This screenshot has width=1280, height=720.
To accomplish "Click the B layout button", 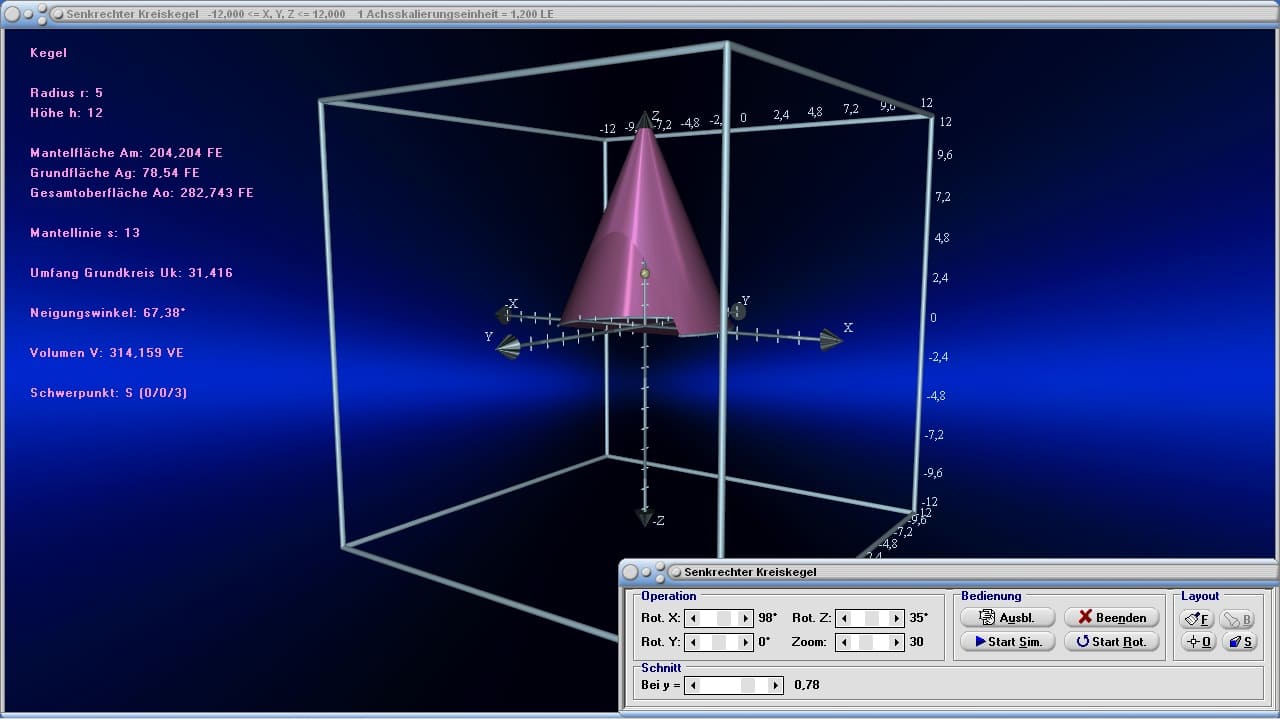I will pos(1238,618).
